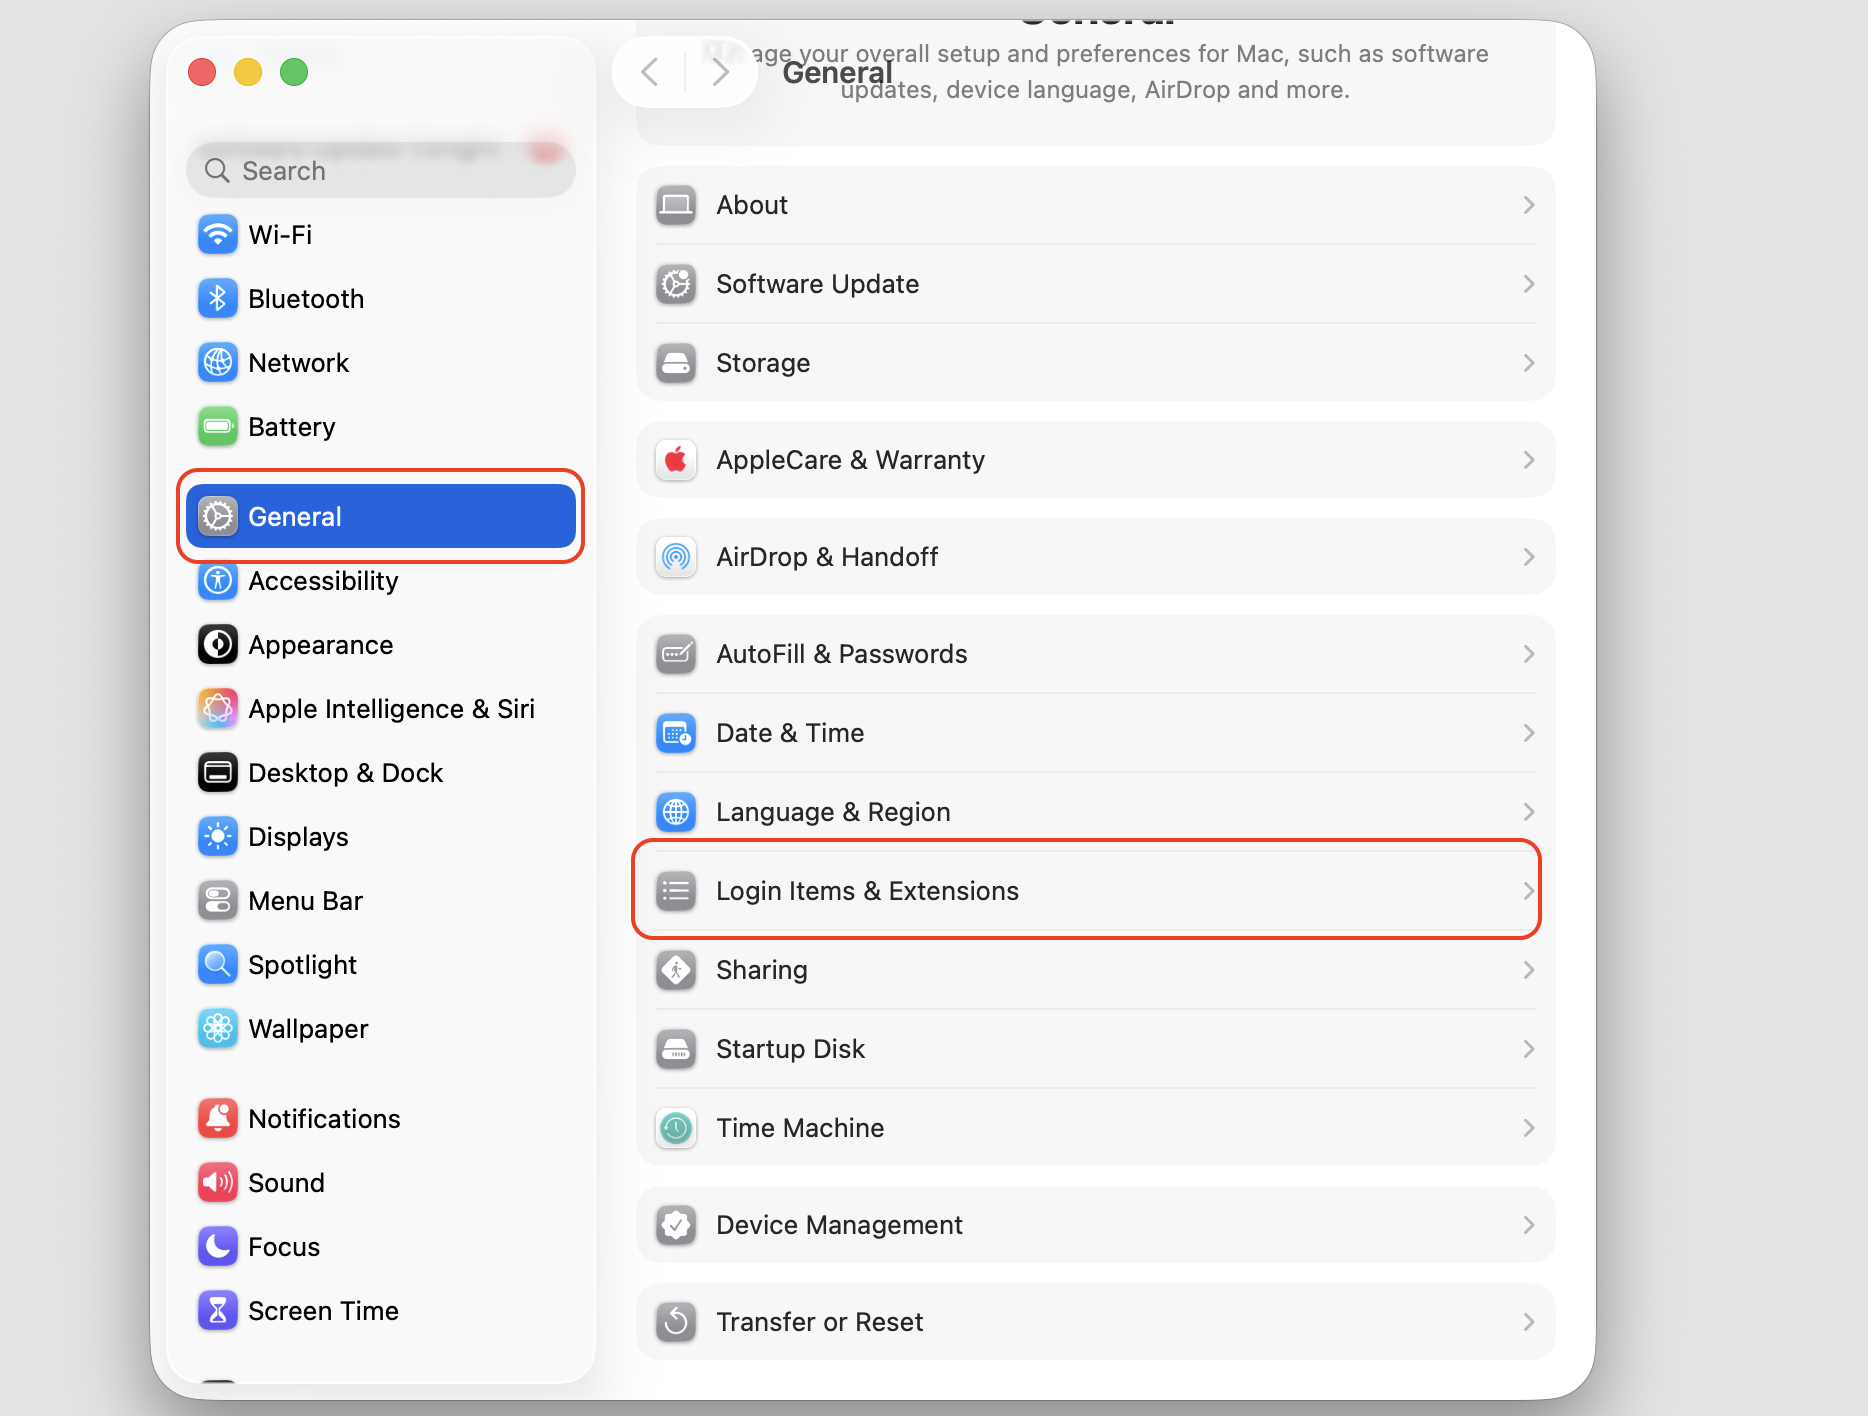Open Transfer or Reset
1868x1416 pixels.
pyautogui.click(x=1095, y=1322)
